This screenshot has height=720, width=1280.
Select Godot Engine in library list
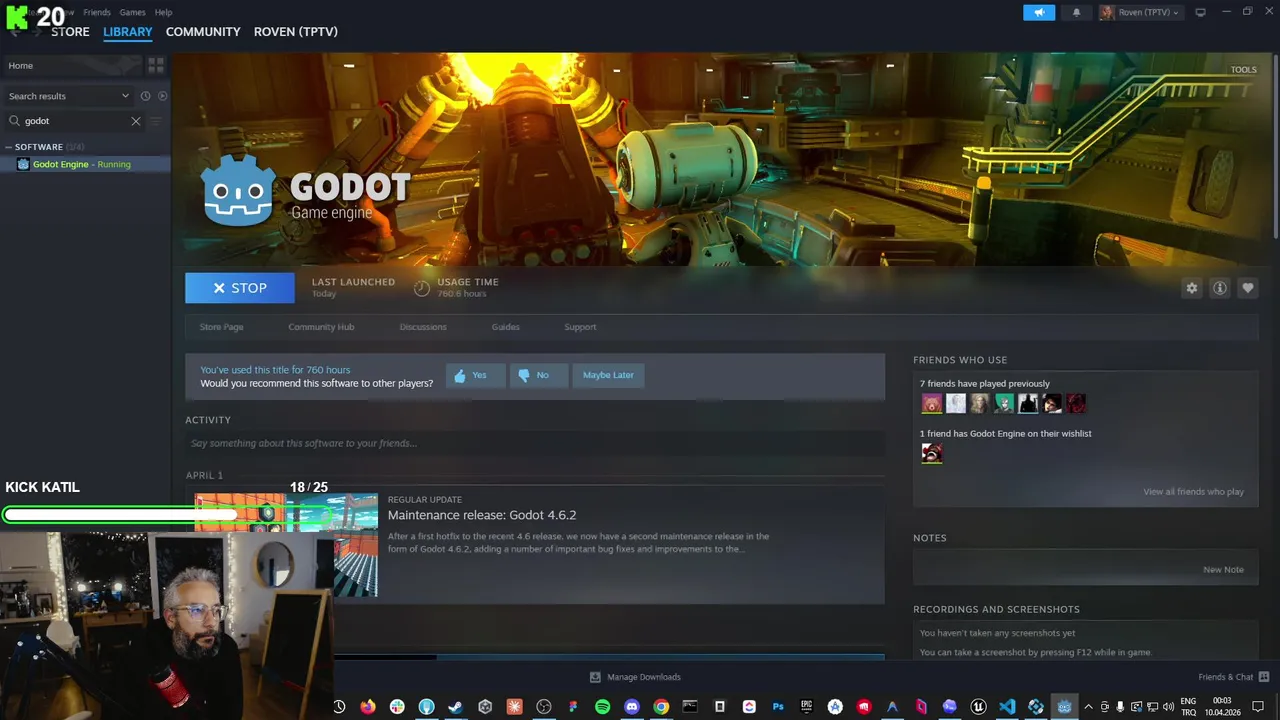[x=85, y=164]
